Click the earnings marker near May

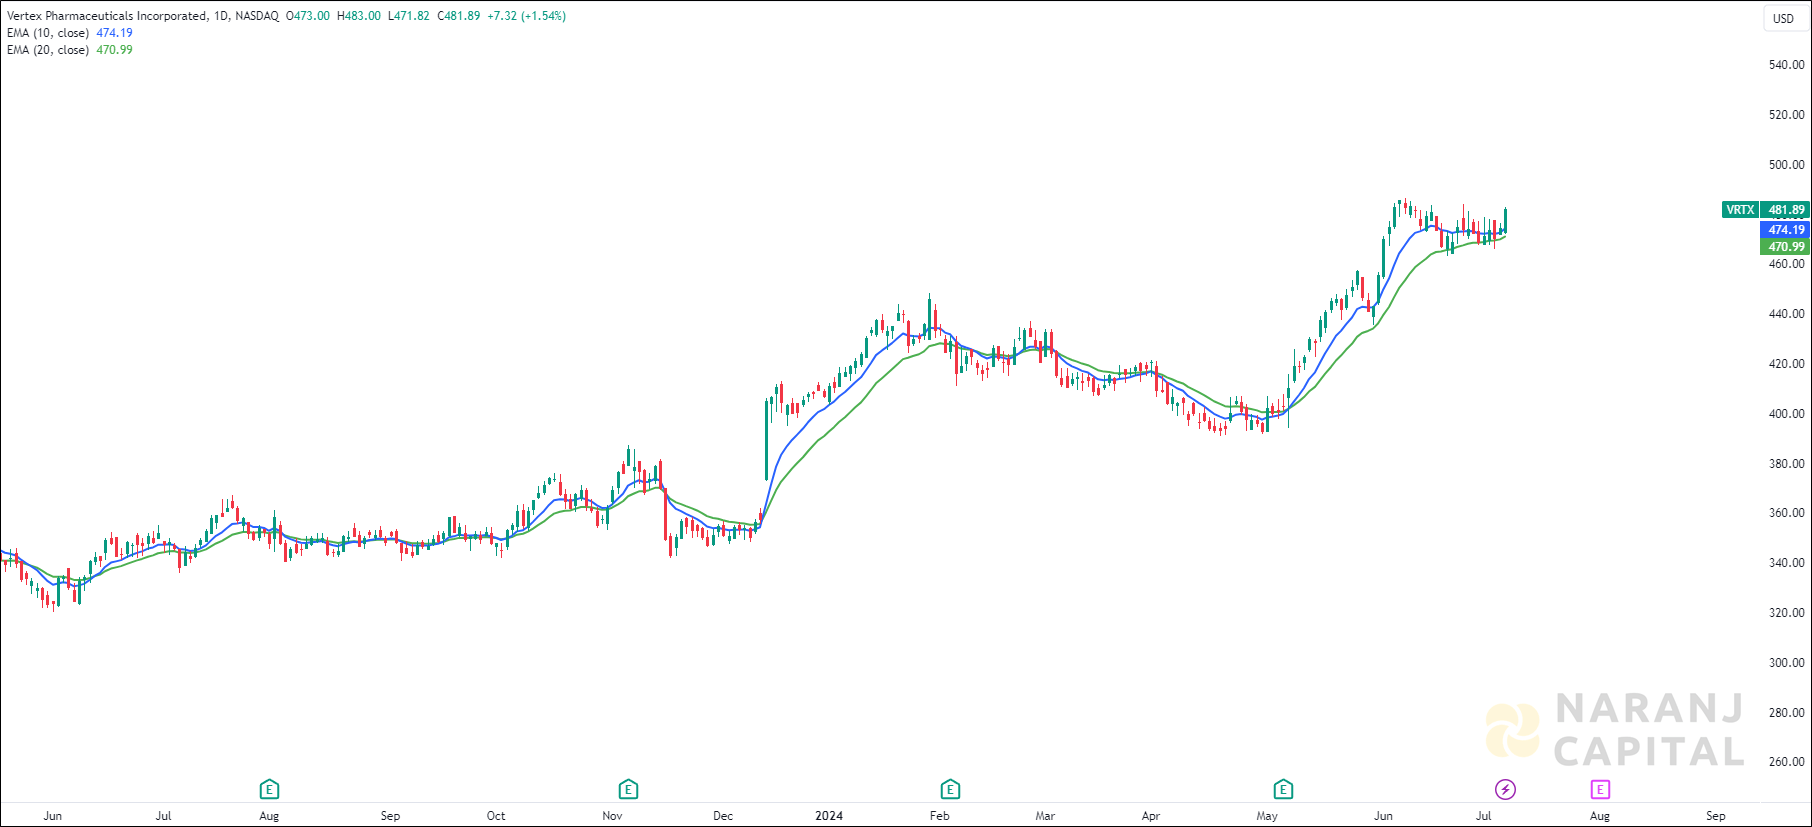coord(1283,790)
